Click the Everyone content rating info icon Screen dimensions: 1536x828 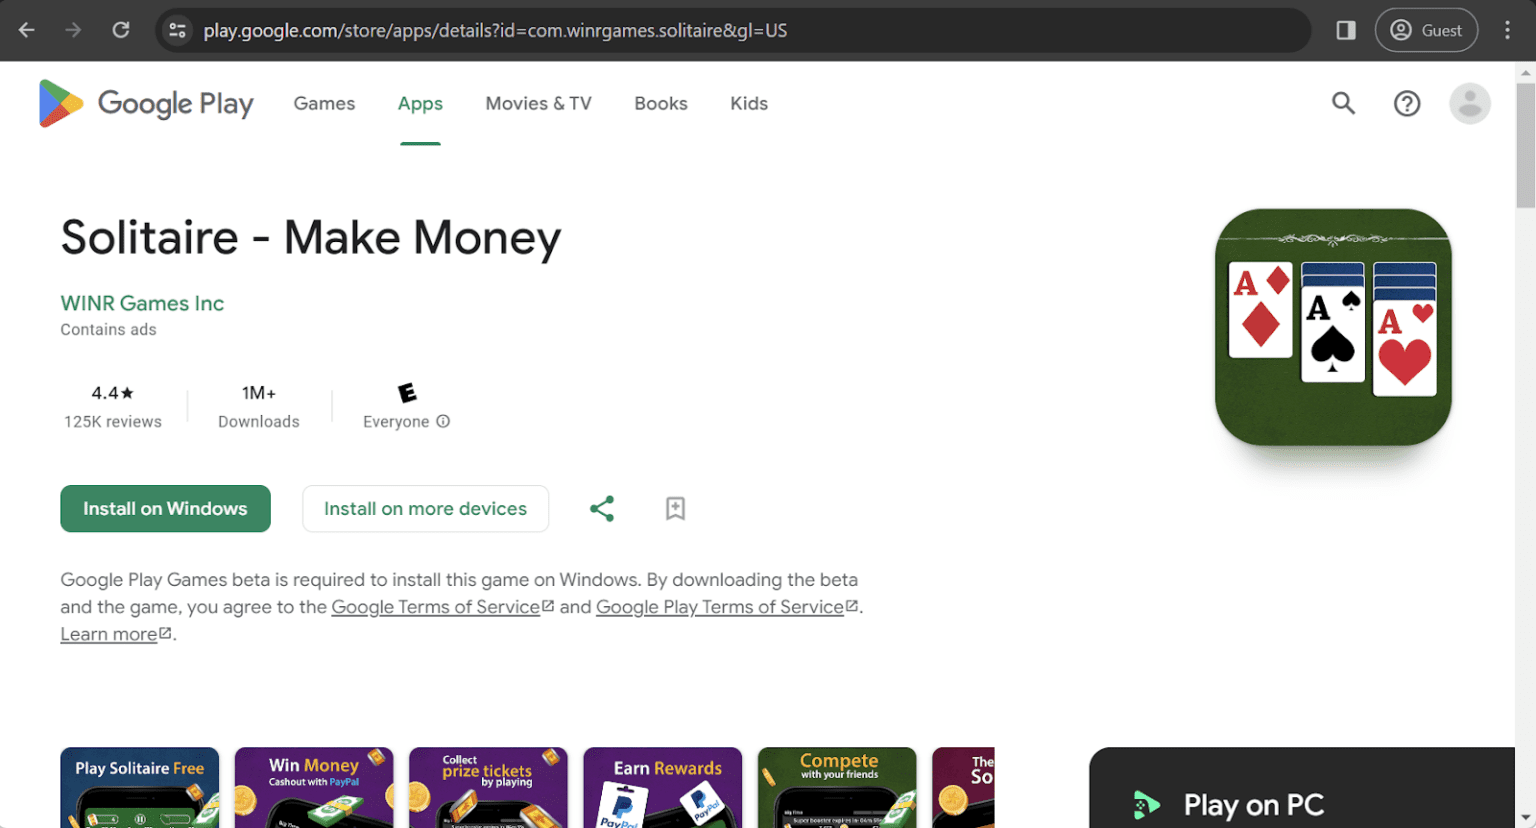click(x=441, y=422)
